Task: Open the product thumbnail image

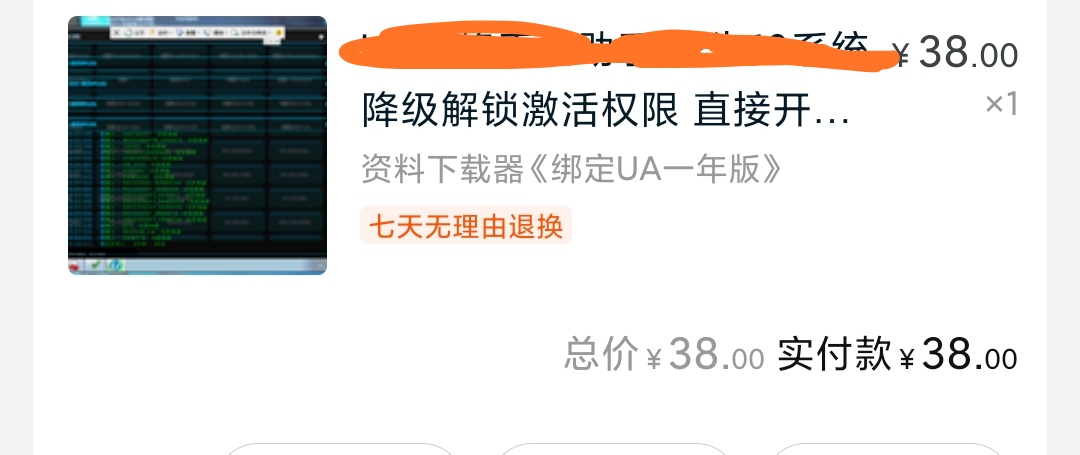Action: [197, 145]
